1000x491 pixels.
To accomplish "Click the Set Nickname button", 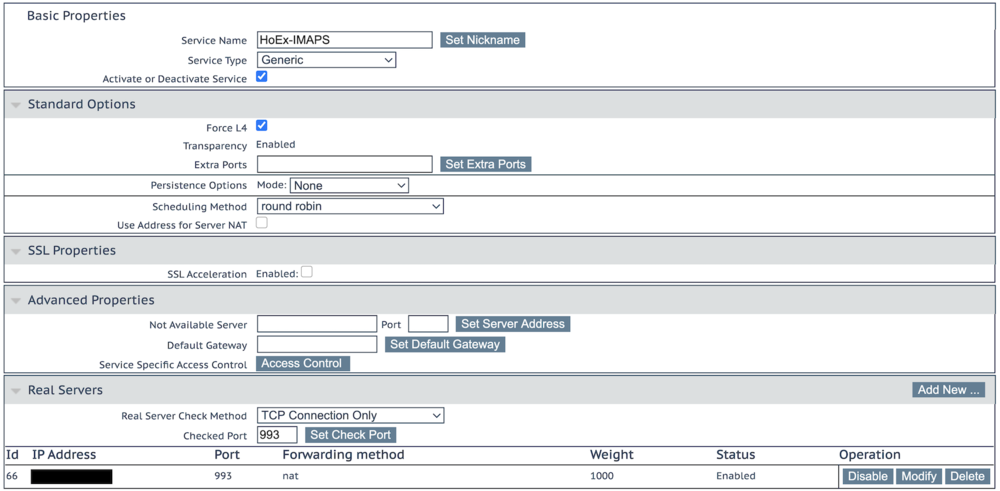I will click(483, 40).
